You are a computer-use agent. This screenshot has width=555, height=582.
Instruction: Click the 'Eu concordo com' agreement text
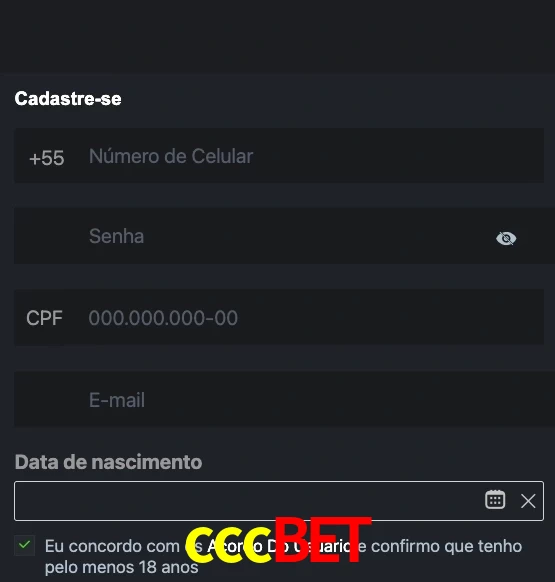pyautogui.click(x=112, y=546)
